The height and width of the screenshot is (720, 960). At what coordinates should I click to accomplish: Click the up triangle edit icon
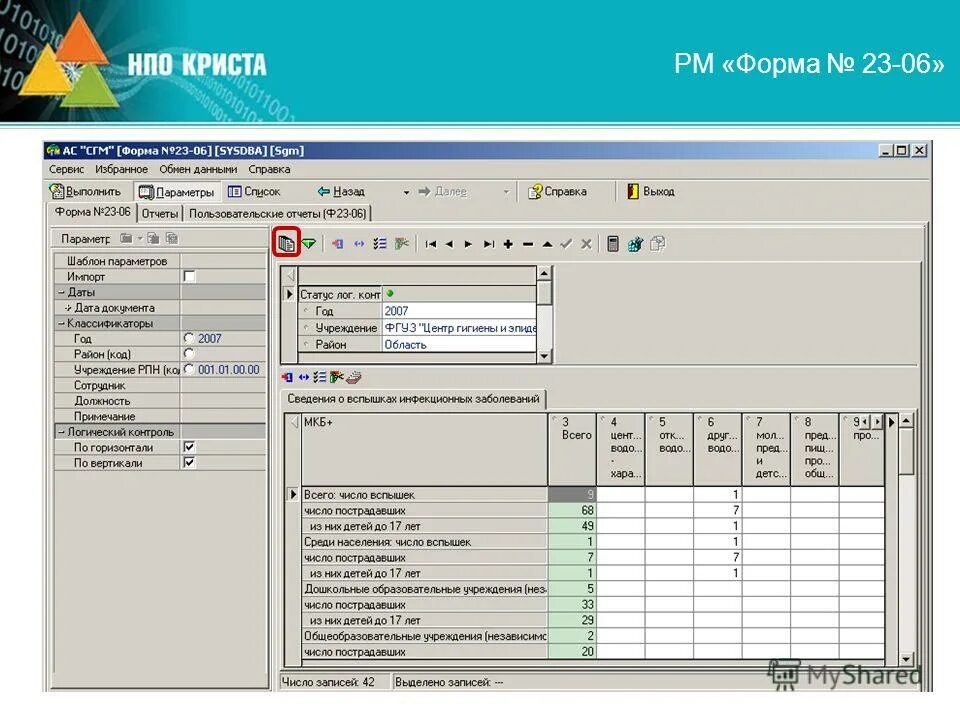click(x=547, y=244)
